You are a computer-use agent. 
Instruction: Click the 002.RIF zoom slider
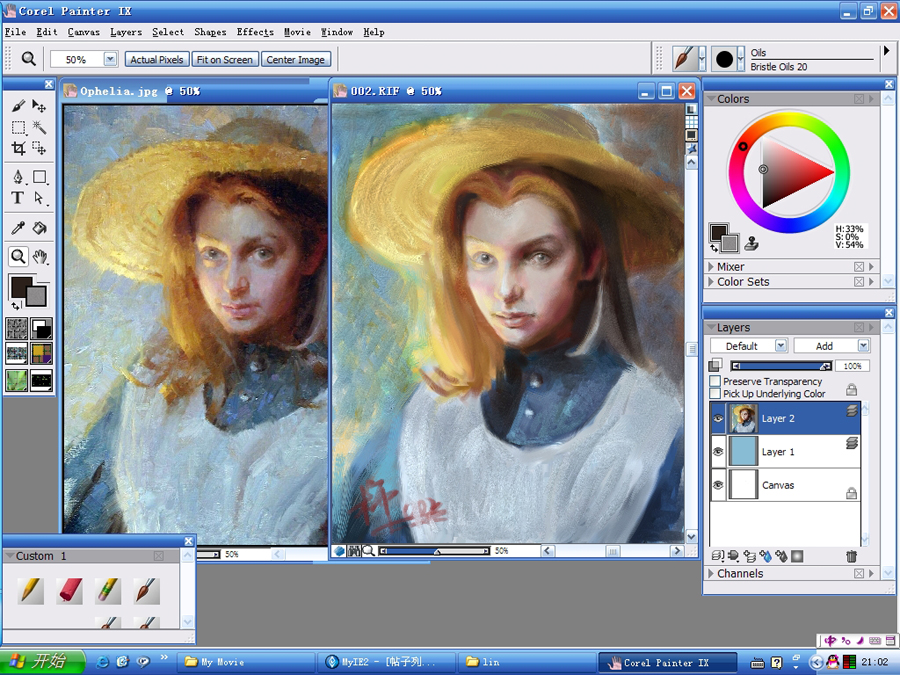point(435,551)
